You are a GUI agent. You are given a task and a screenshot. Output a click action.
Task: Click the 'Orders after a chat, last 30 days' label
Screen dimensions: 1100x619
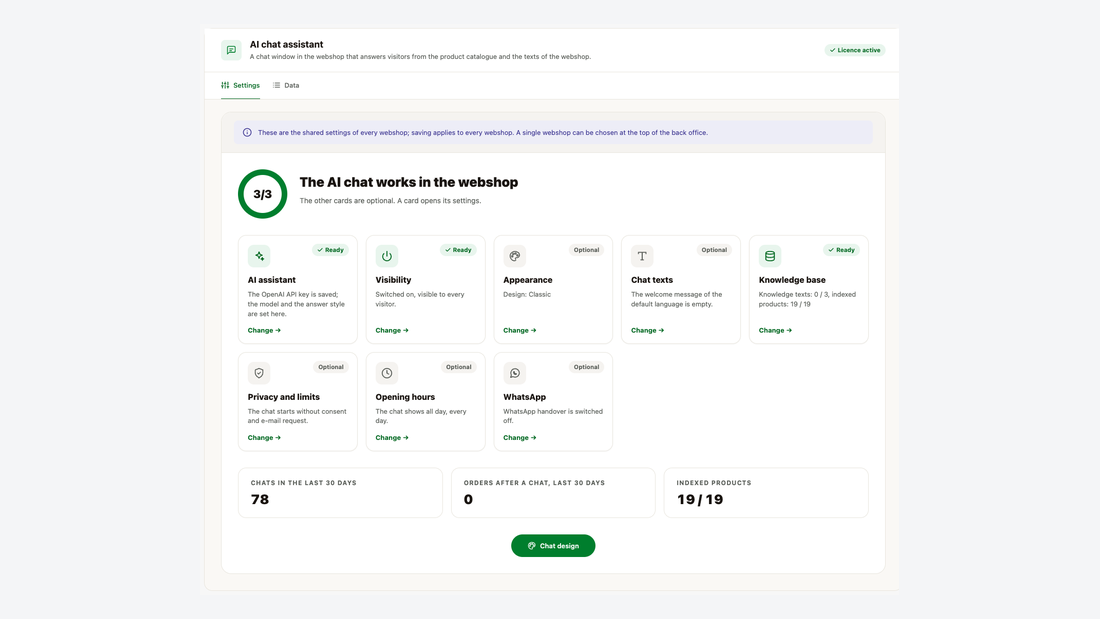534,483
